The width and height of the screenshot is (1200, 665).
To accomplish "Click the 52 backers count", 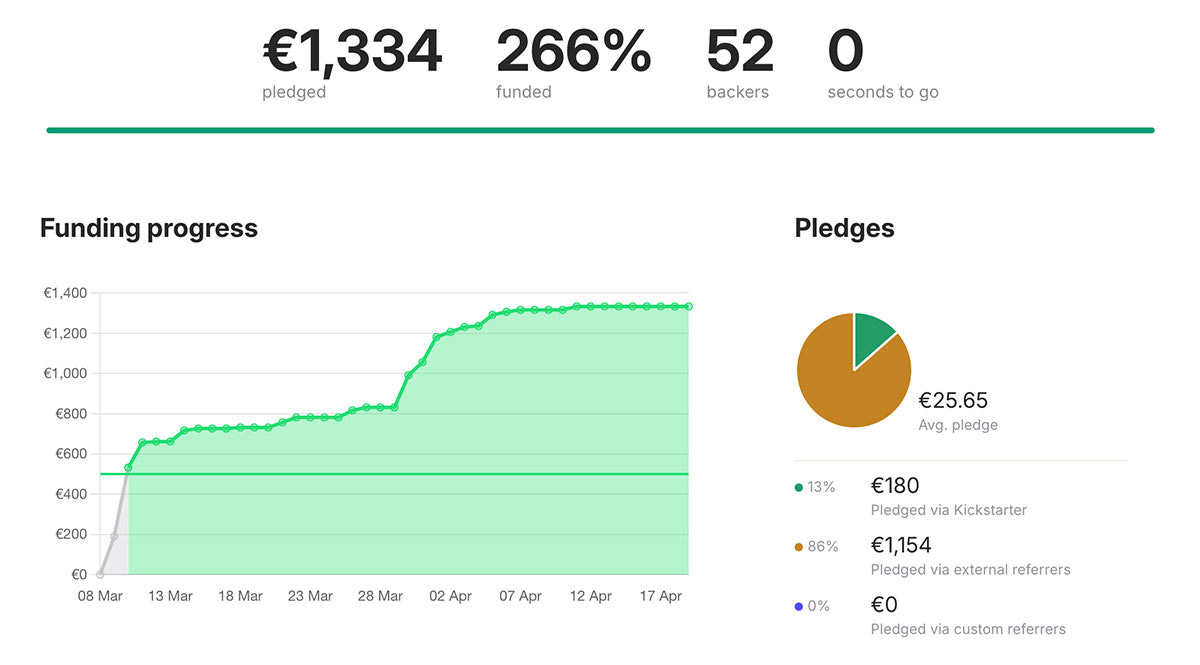I will point(740,51).
